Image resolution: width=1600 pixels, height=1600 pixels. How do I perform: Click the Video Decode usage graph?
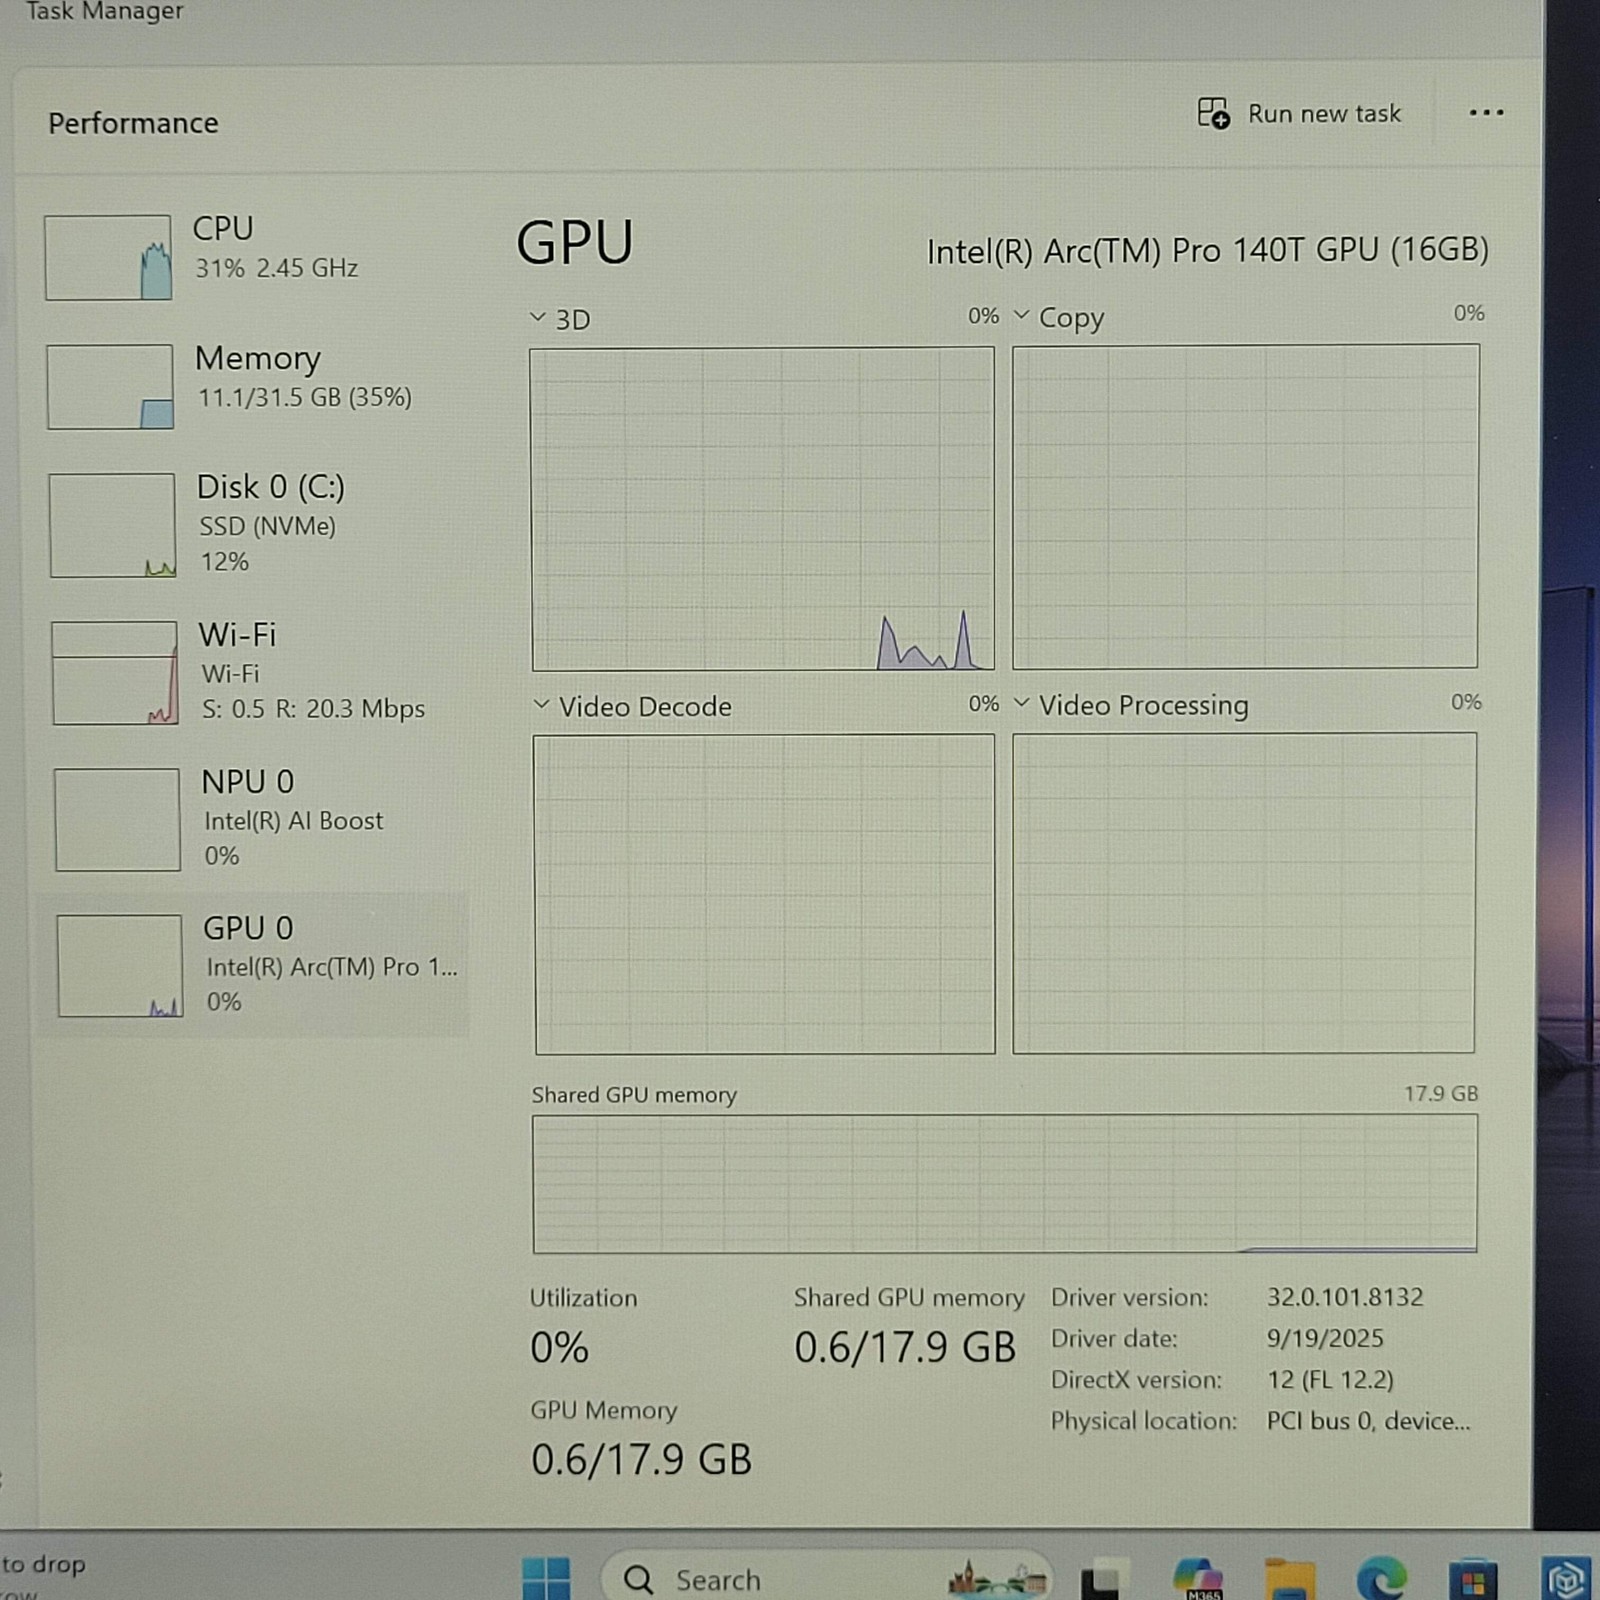764,894
